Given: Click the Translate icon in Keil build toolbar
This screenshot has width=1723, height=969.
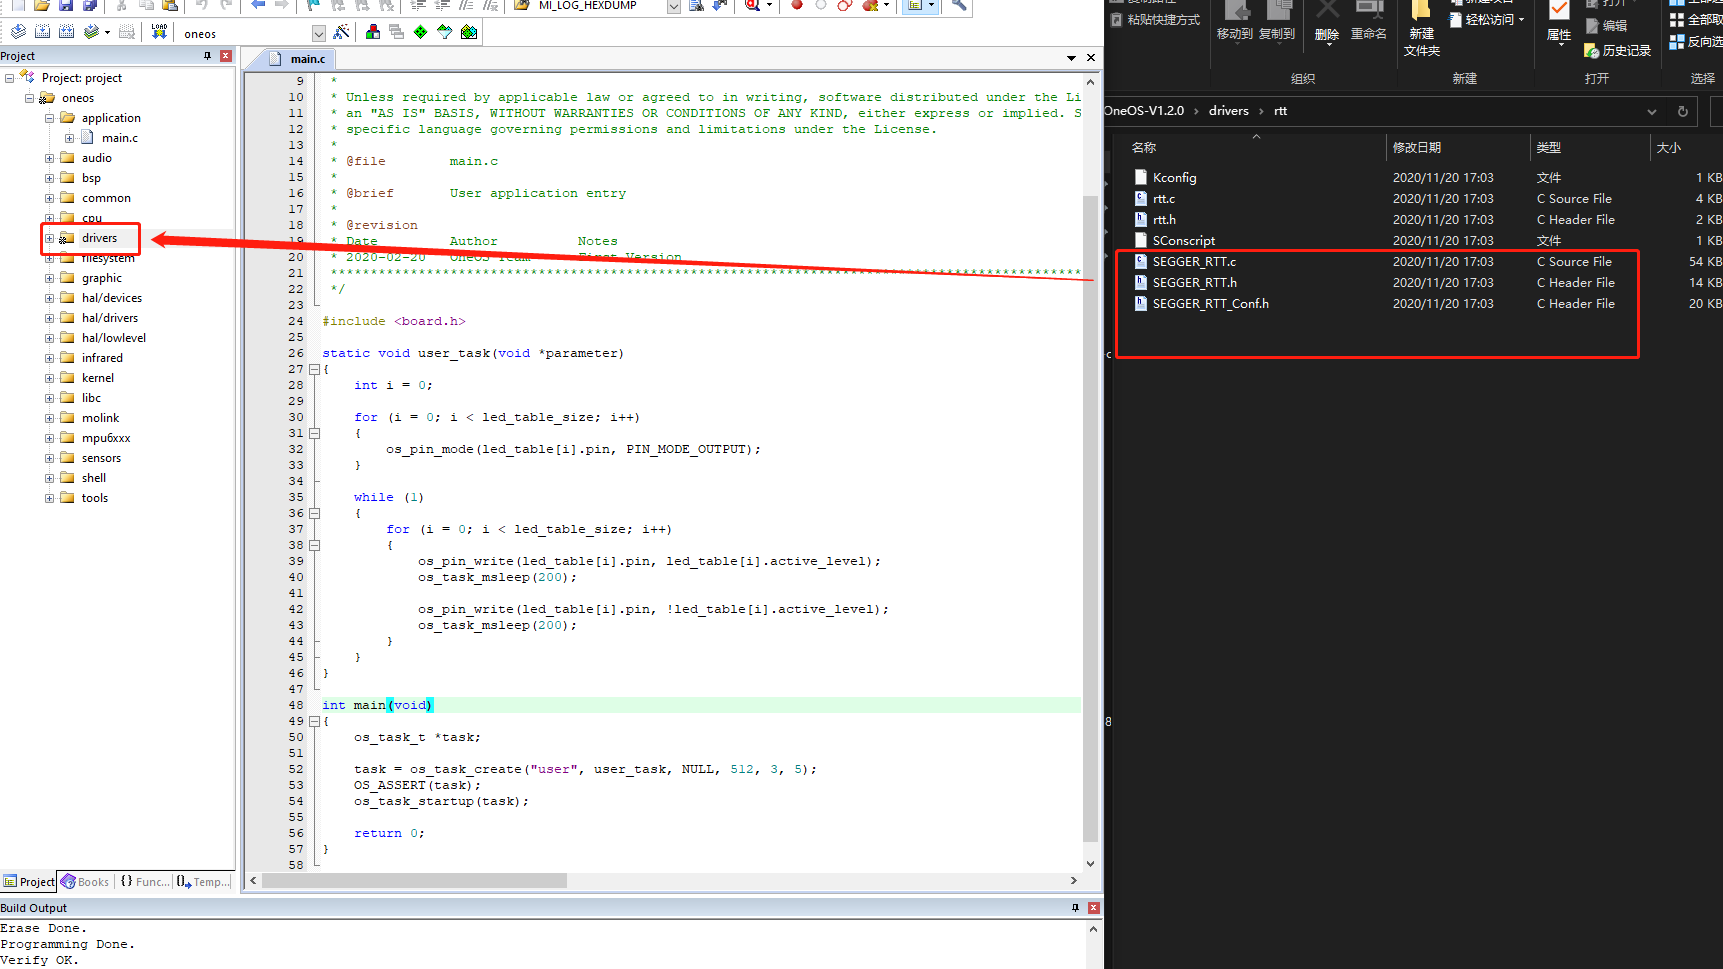Looking at the screenshot, I should pos(19,32).
